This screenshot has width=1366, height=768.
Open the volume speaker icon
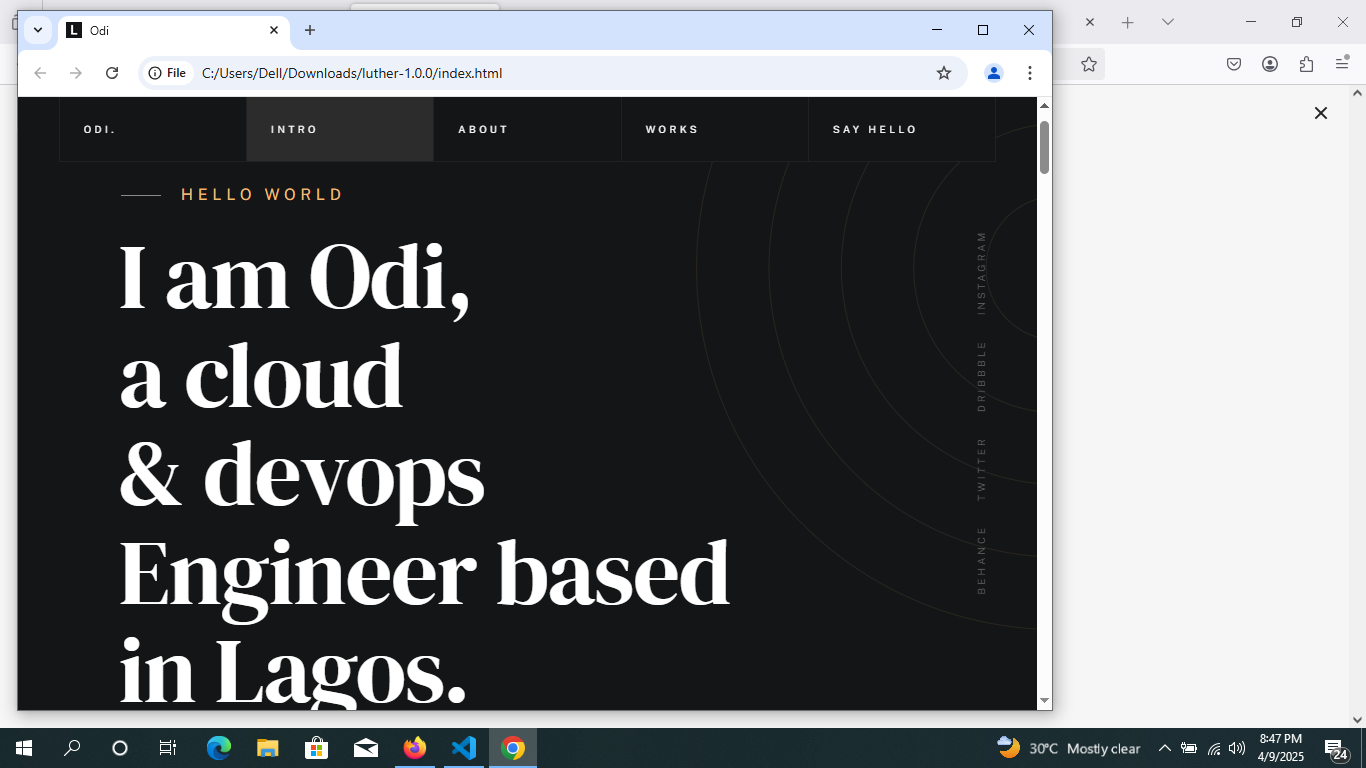click(1237, 748)
